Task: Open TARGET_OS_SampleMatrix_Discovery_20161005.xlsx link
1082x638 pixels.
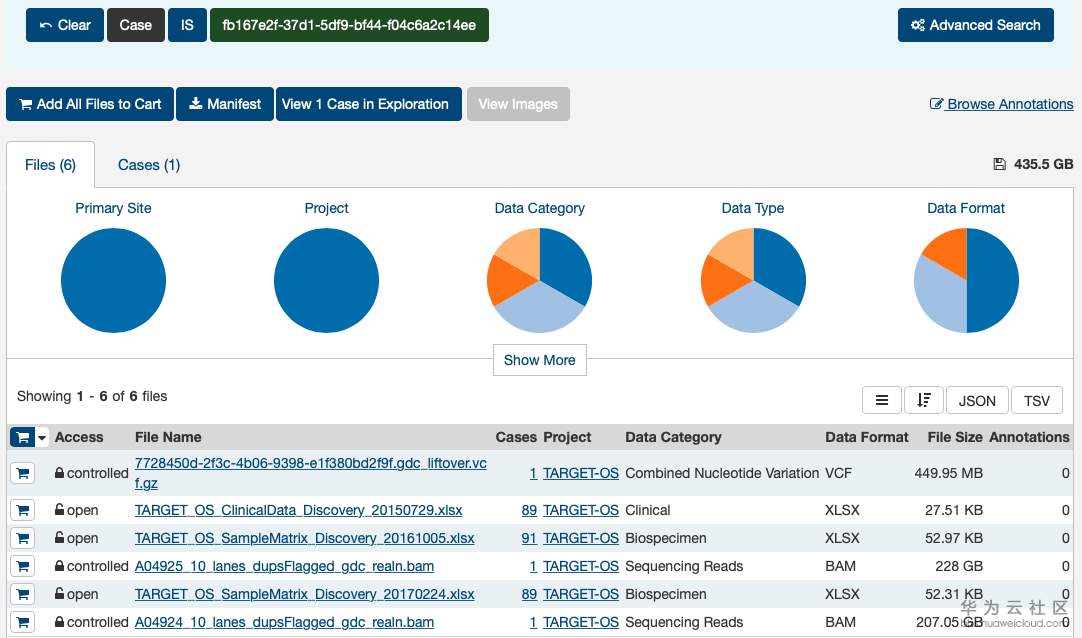Action: pos(304,538)
